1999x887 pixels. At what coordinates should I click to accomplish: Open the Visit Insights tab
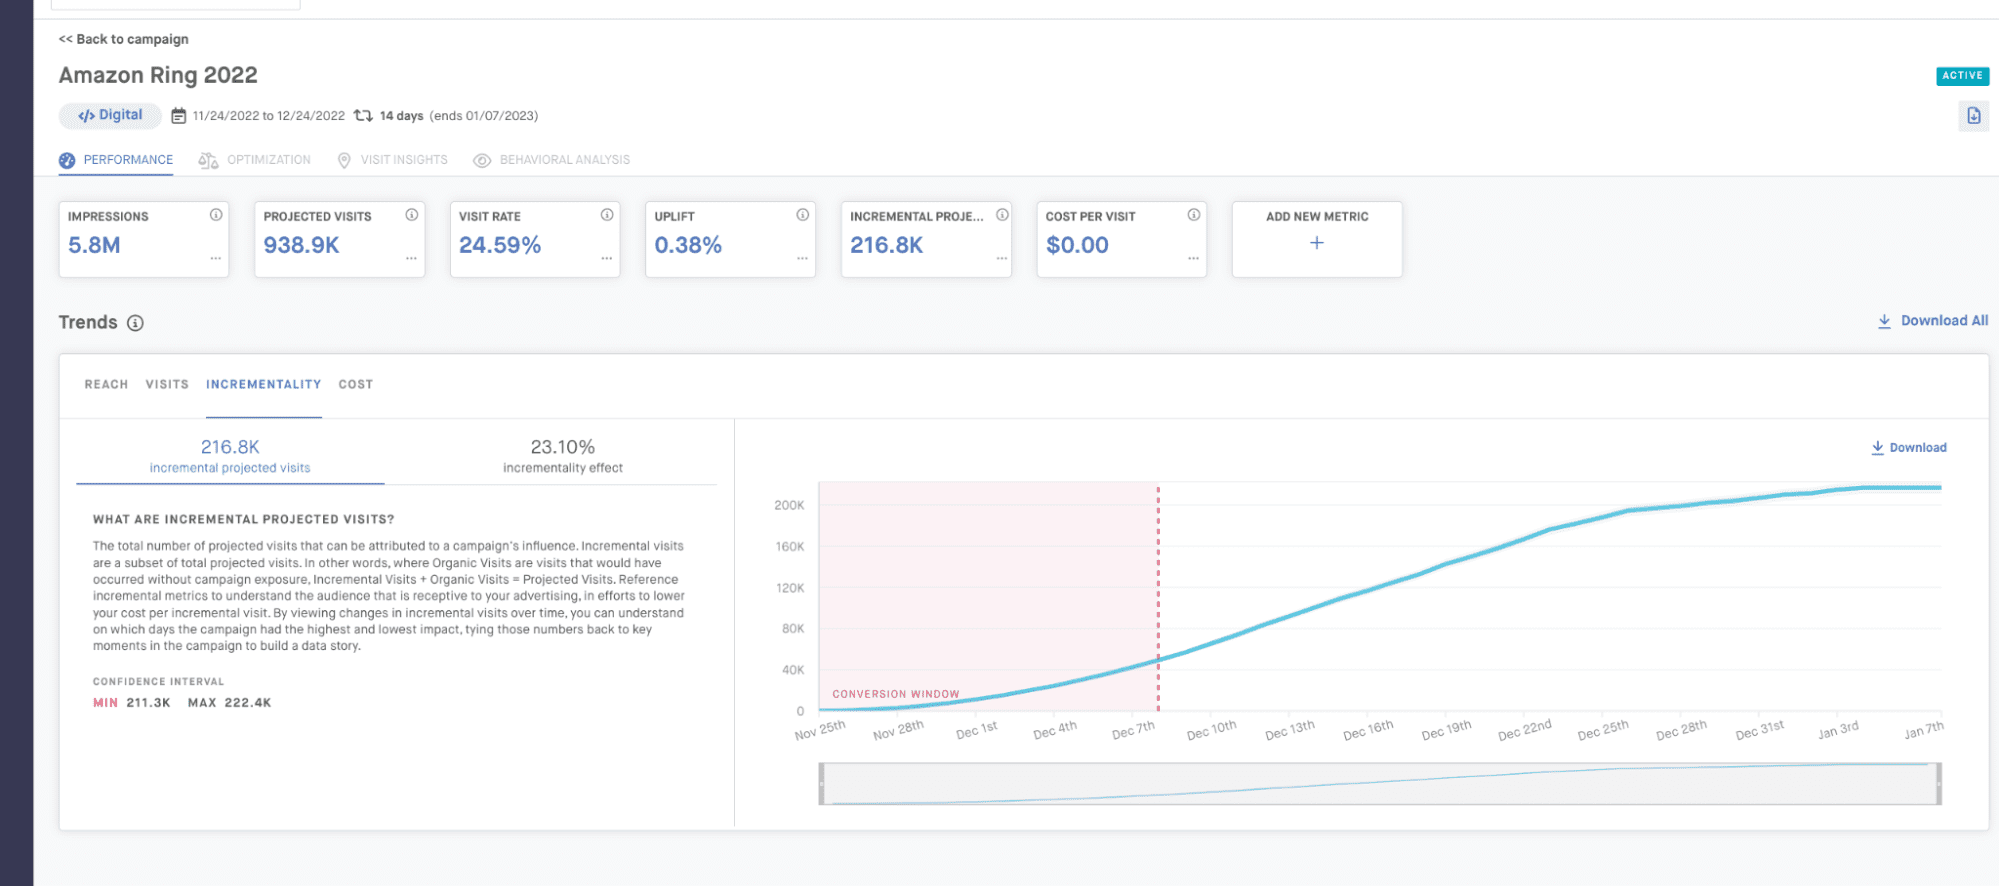(x=393, y=160)
